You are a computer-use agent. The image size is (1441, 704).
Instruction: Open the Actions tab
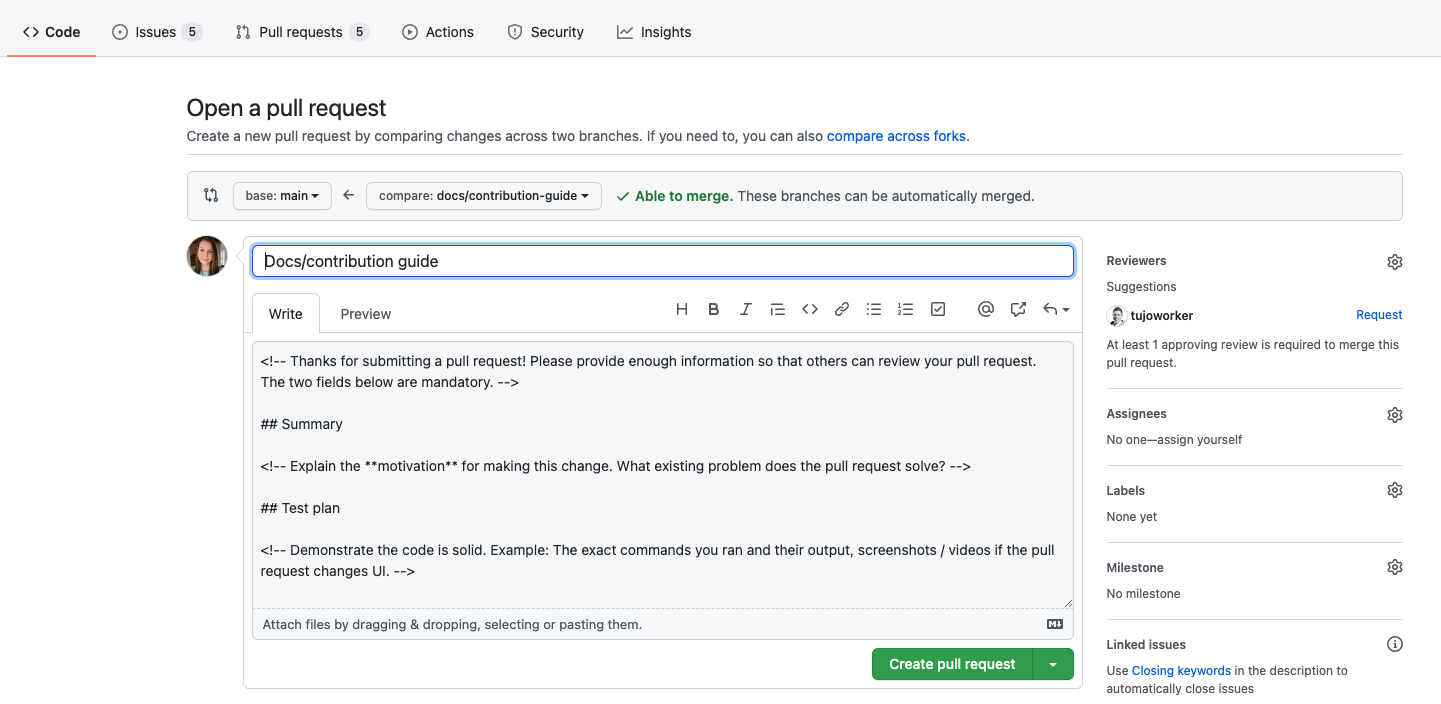coord(438,31)
